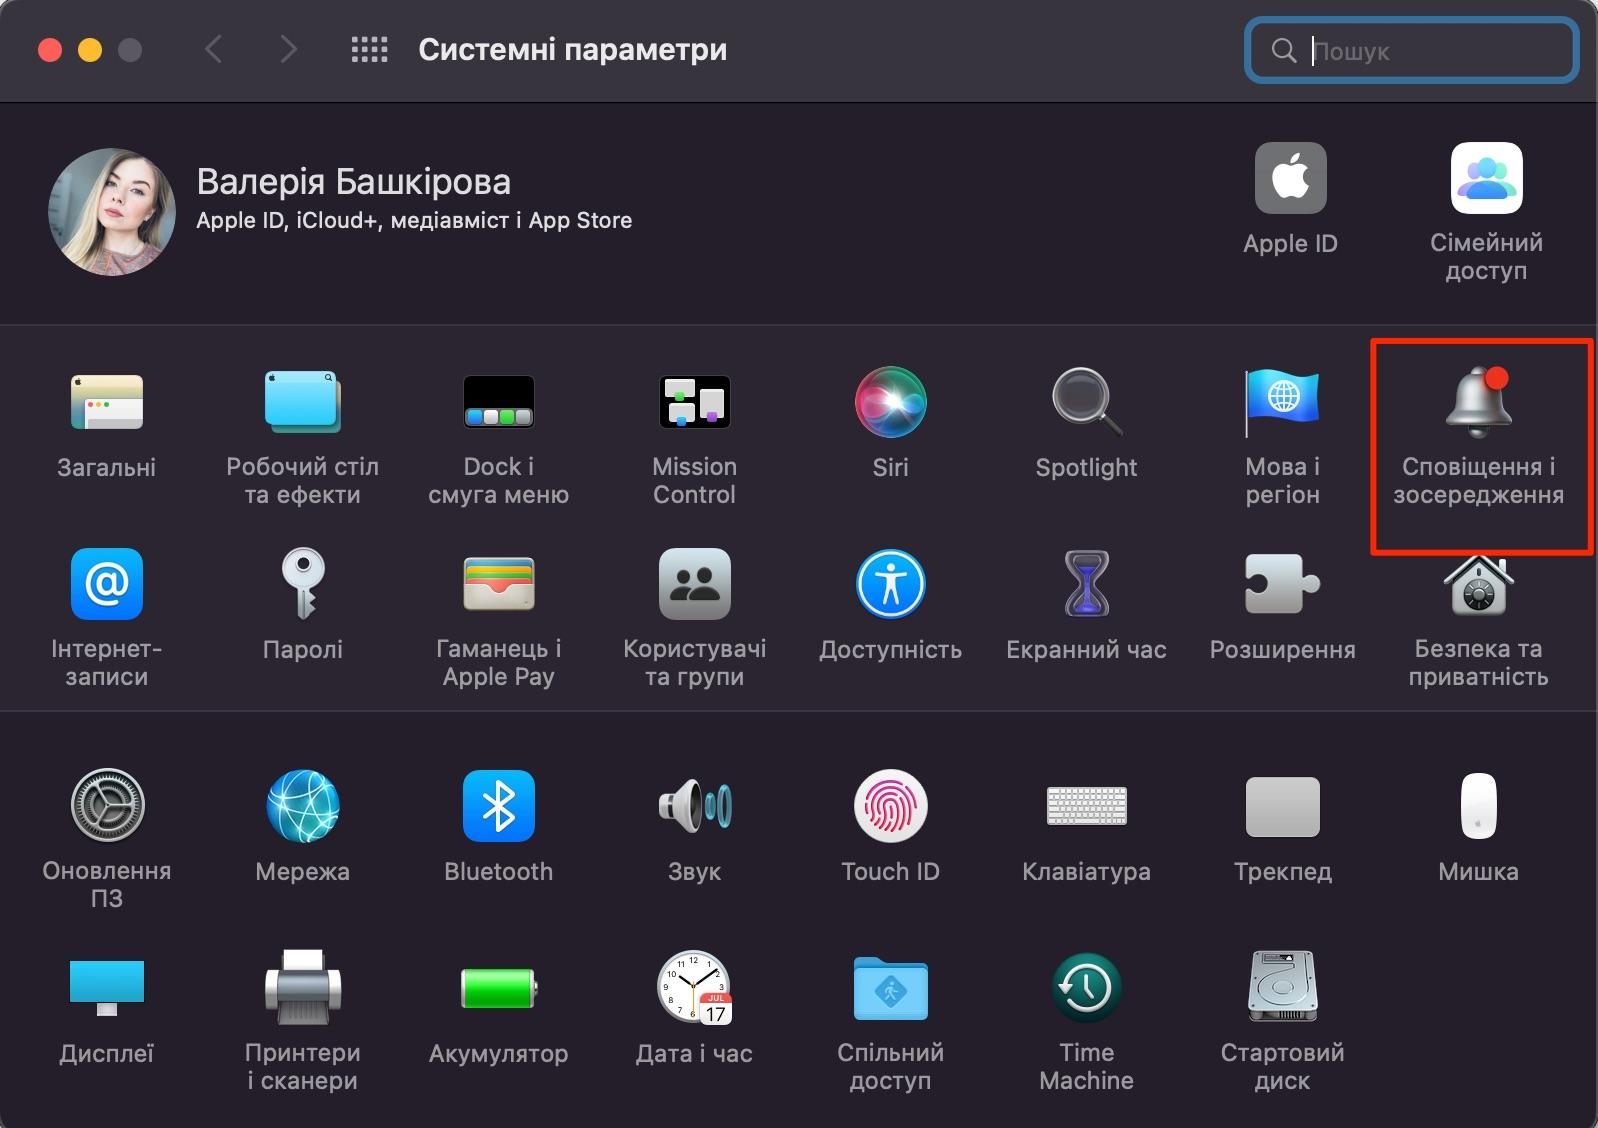The image size is (1598, 1128).
Task: Close the Системні параметри window
Action: pos(50,50)
